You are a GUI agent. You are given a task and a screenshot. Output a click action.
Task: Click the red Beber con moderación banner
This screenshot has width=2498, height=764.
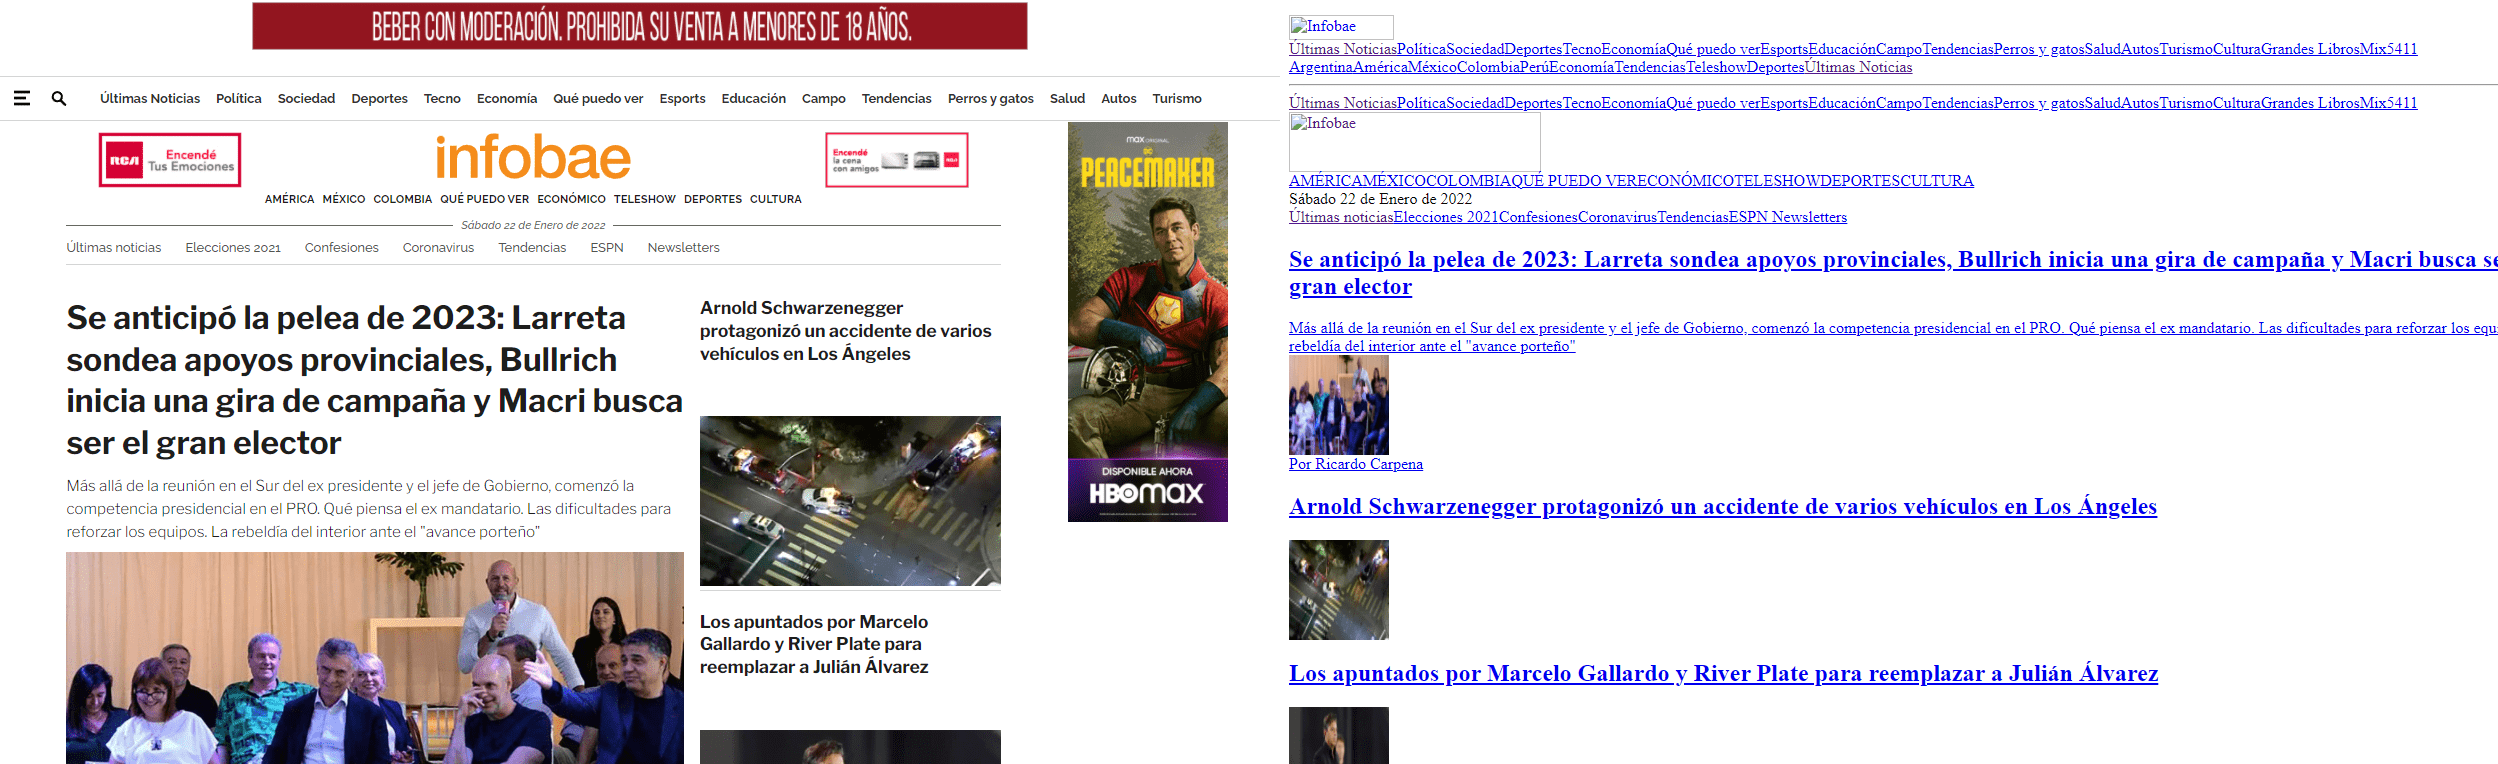[x=640, y=26]
